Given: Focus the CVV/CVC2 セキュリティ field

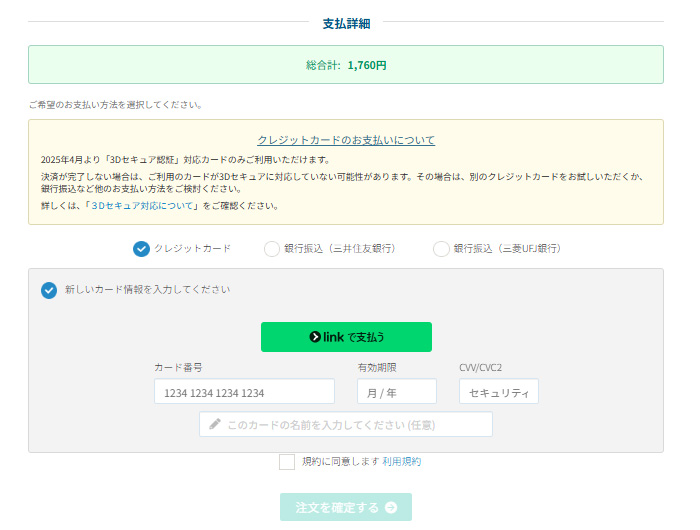Looking at the screenshot, I should click(499, 391).
